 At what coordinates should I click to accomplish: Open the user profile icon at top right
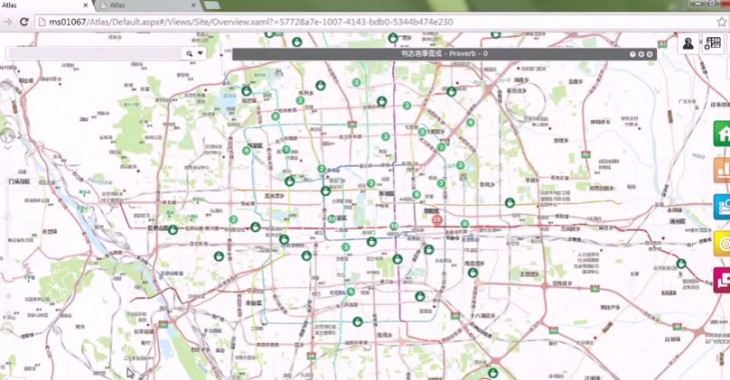(688, 44)
